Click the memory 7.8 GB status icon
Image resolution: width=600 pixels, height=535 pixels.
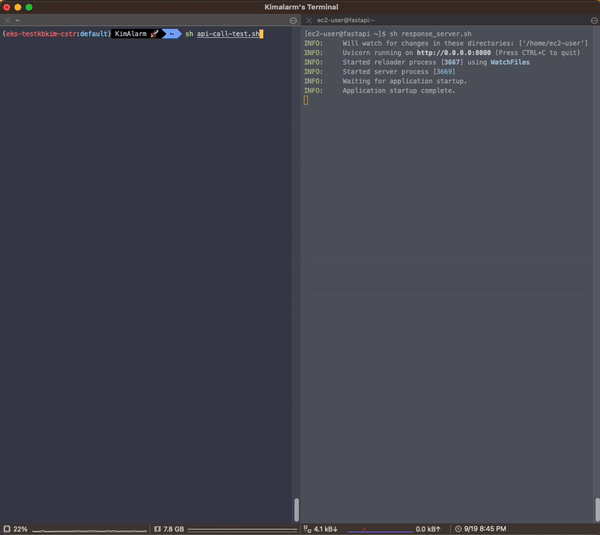pyautogui.click(x=157, y=529)
